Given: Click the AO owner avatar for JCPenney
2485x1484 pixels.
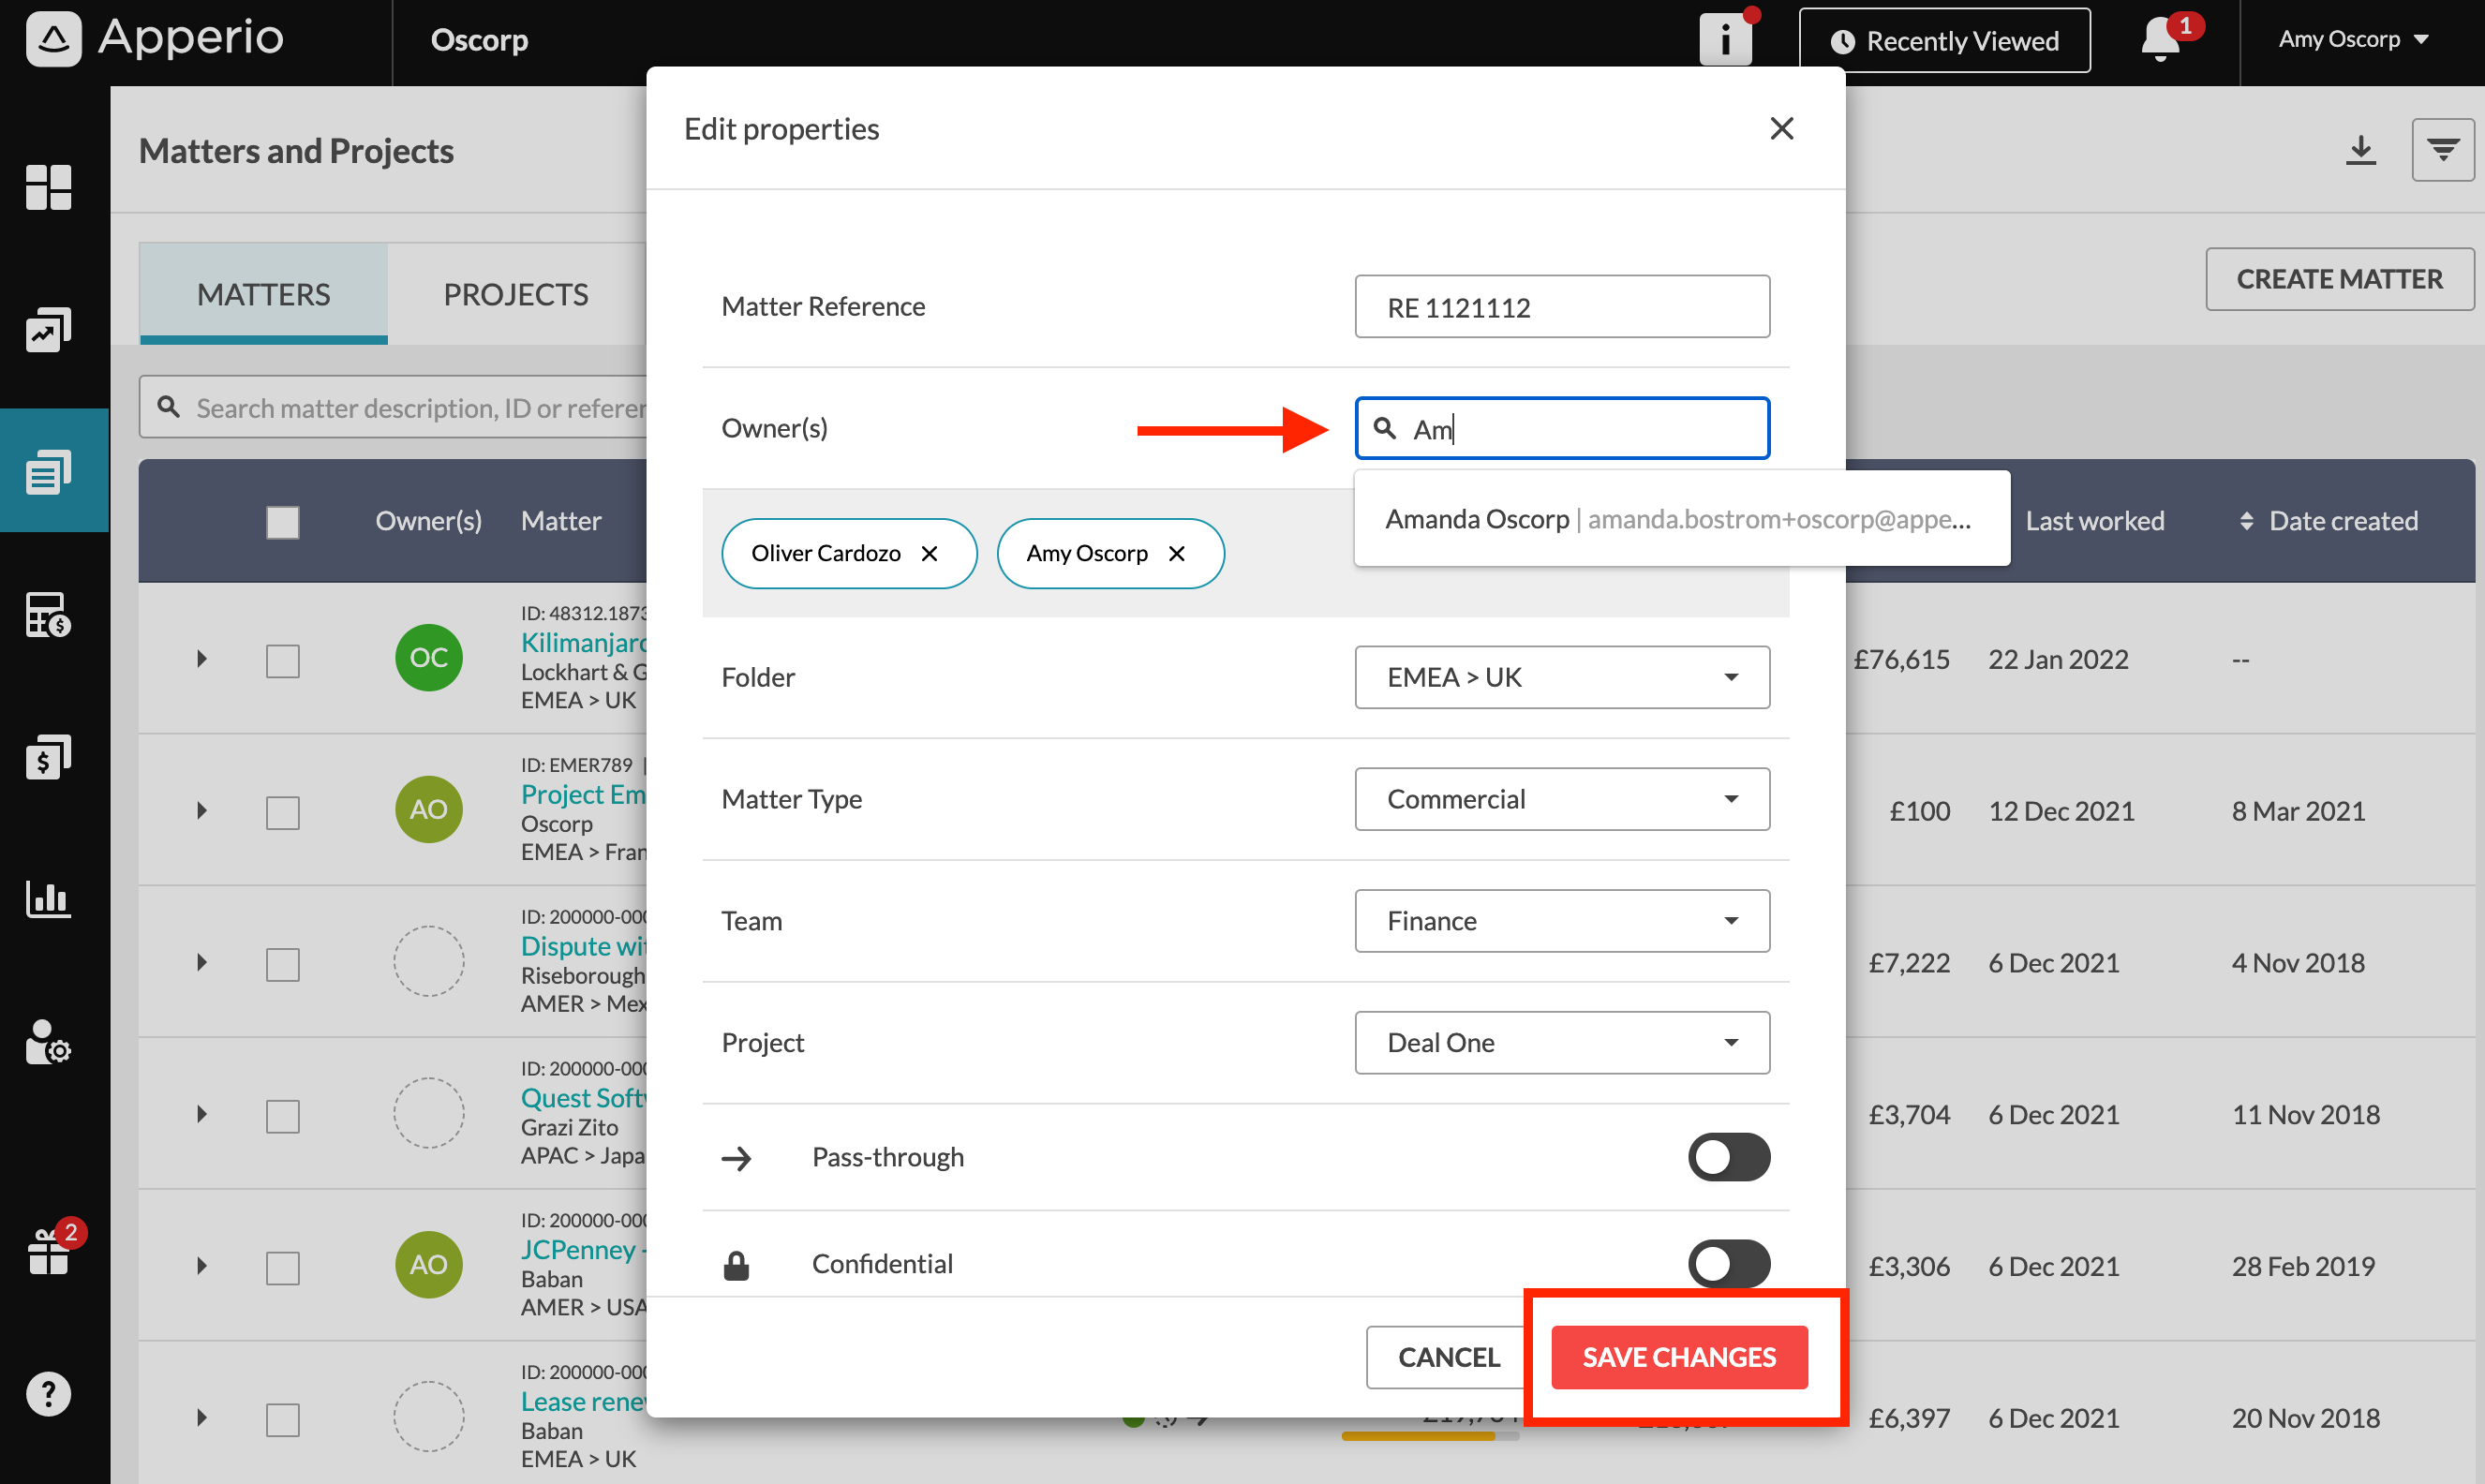Looking at the screenshot, I should [x=429, y=1264].
